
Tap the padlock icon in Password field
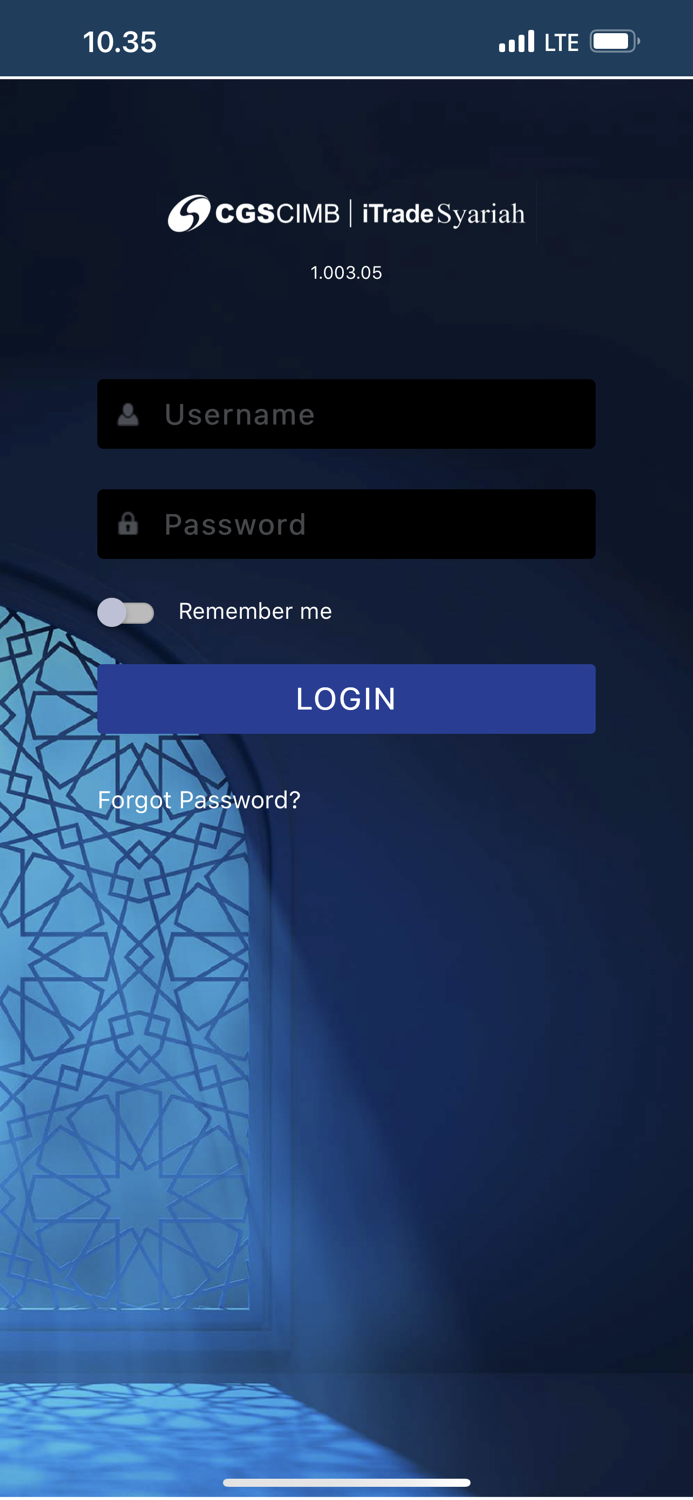click(128, 524)
